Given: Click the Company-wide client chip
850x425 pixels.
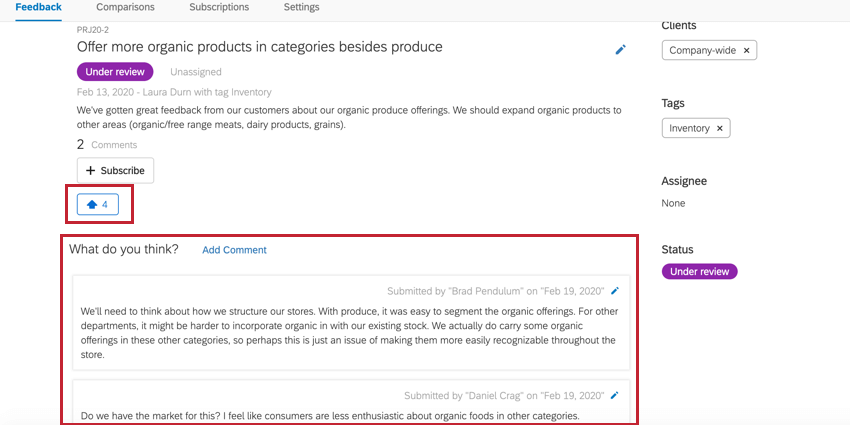Looking at the screenshot, I should (x=700, y=50).
